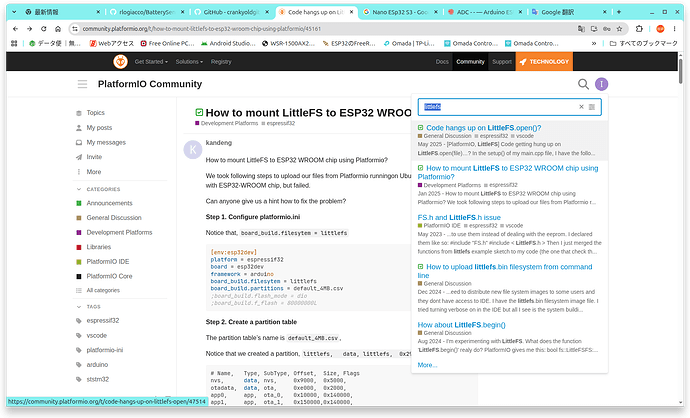Open the vscode tag in sidebar
This screenshot has width=690, height=418.
(x=96, y=335)
